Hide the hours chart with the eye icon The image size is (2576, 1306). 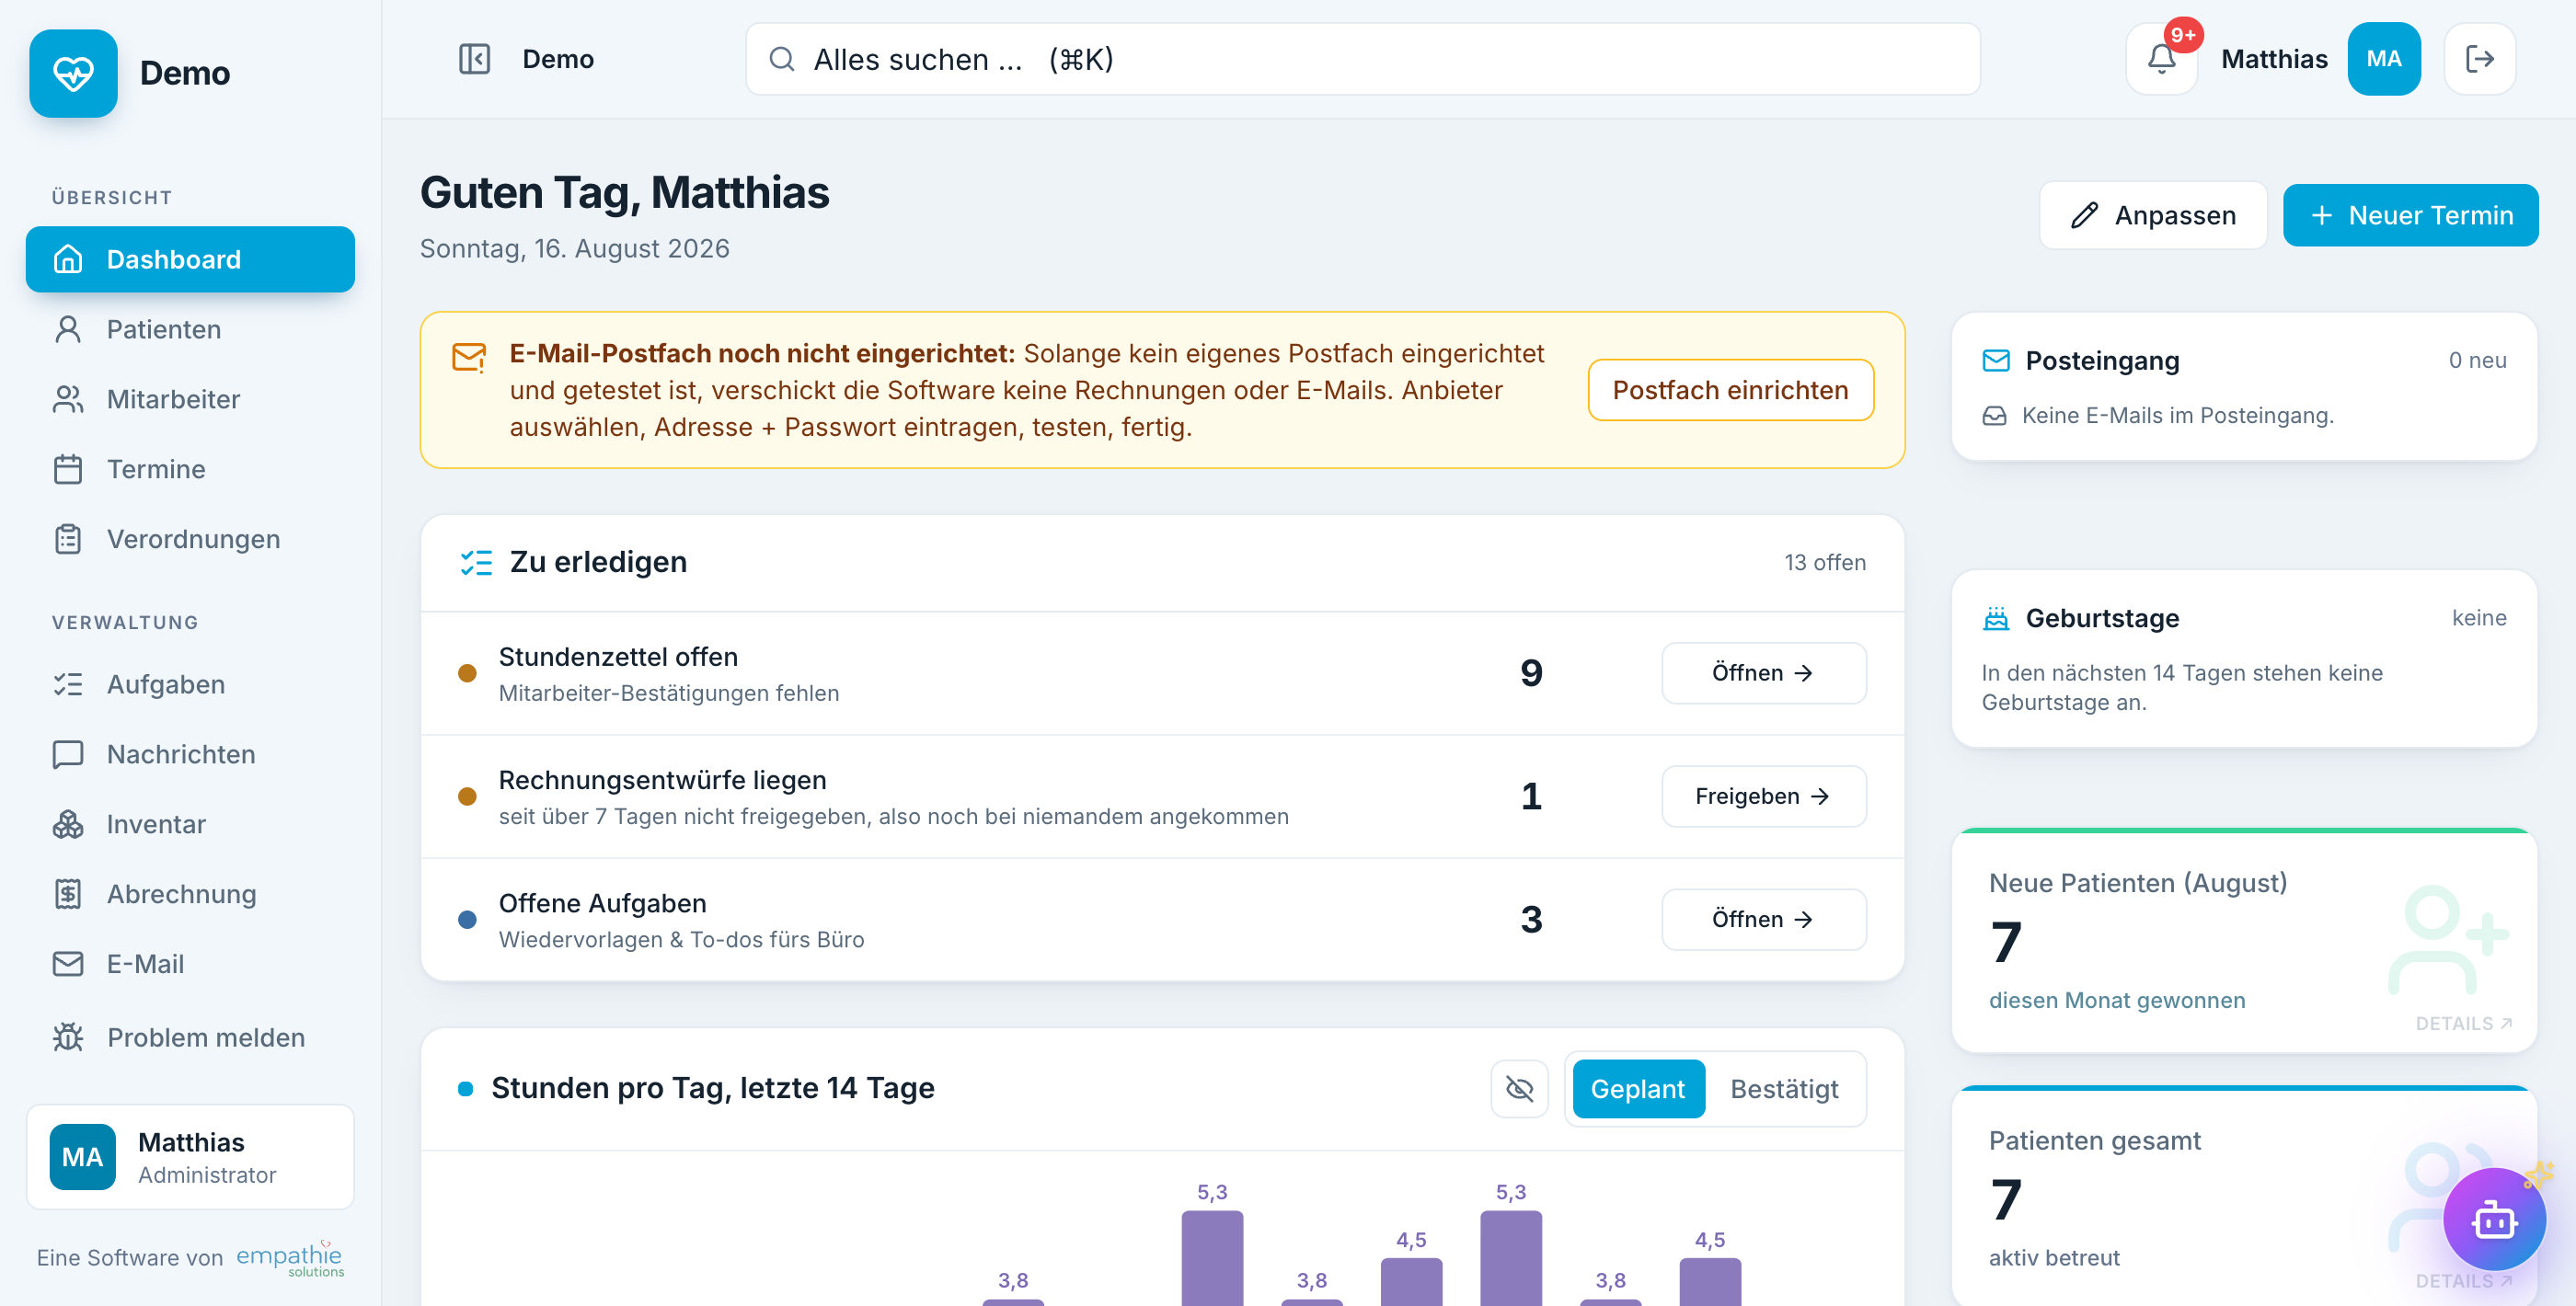pyautogui.click(x=1519, y=1088)
